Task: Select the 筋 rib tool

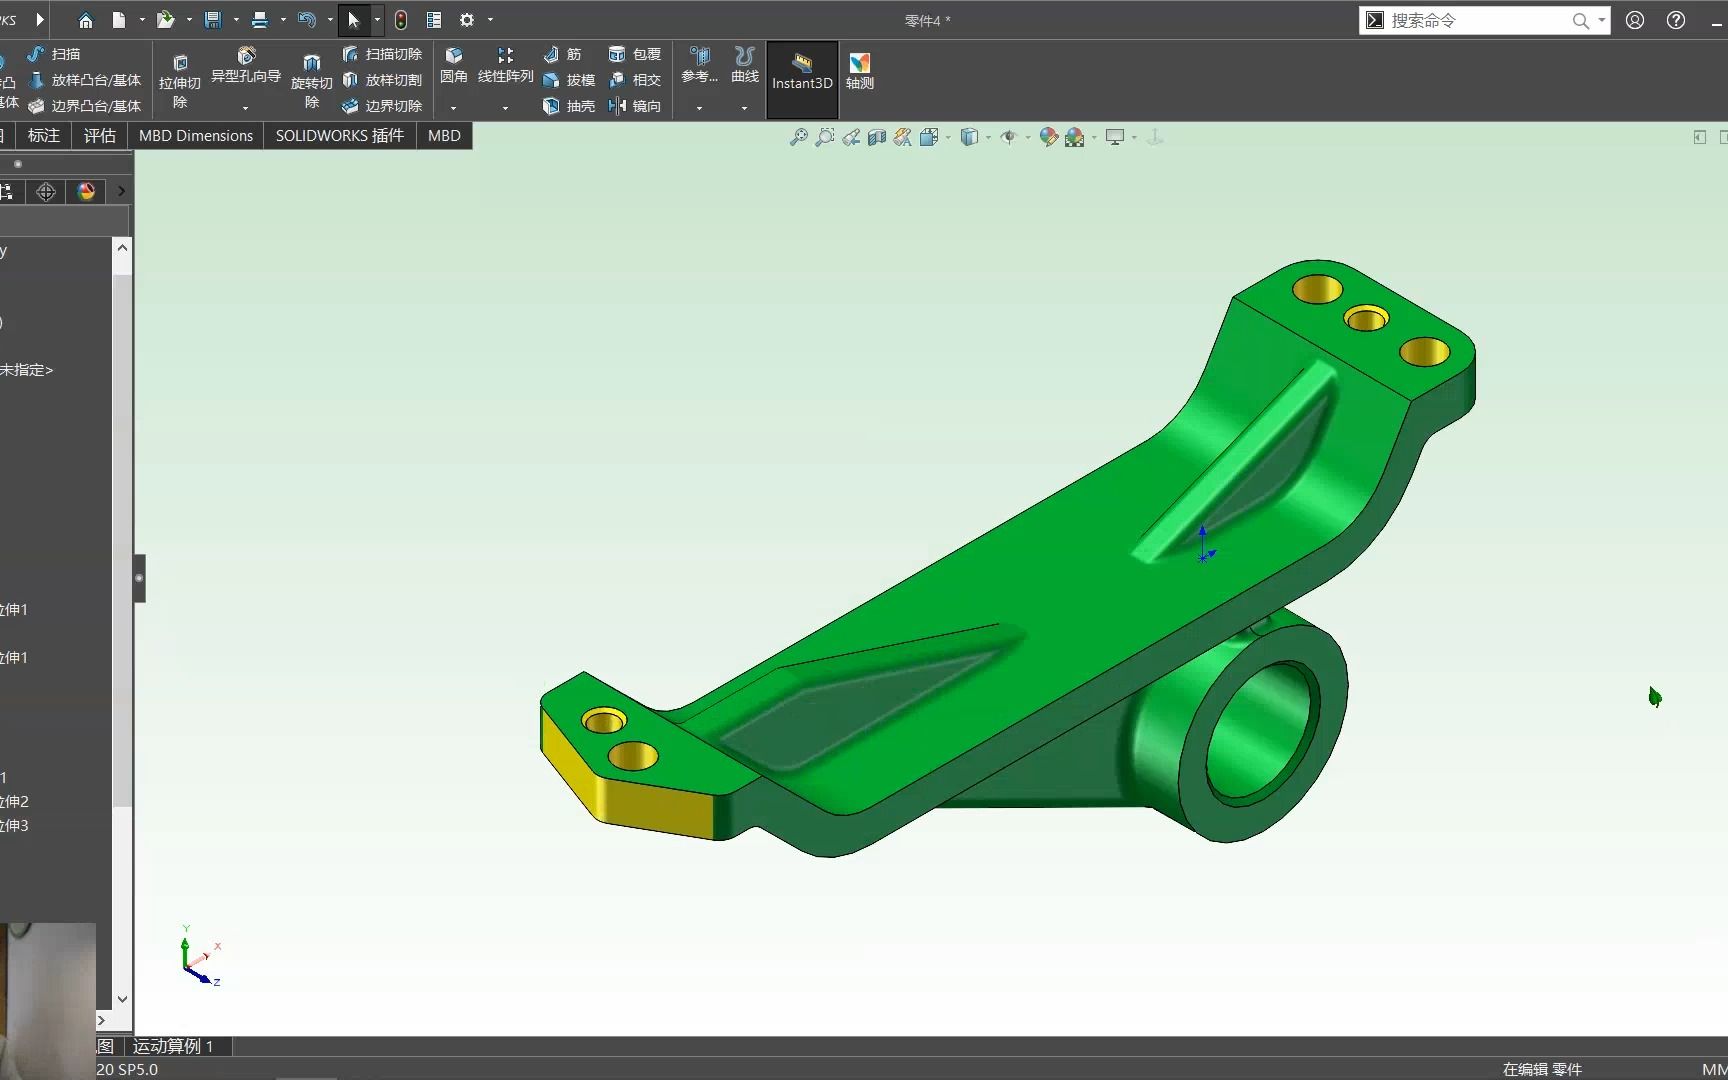Action: 563,54
